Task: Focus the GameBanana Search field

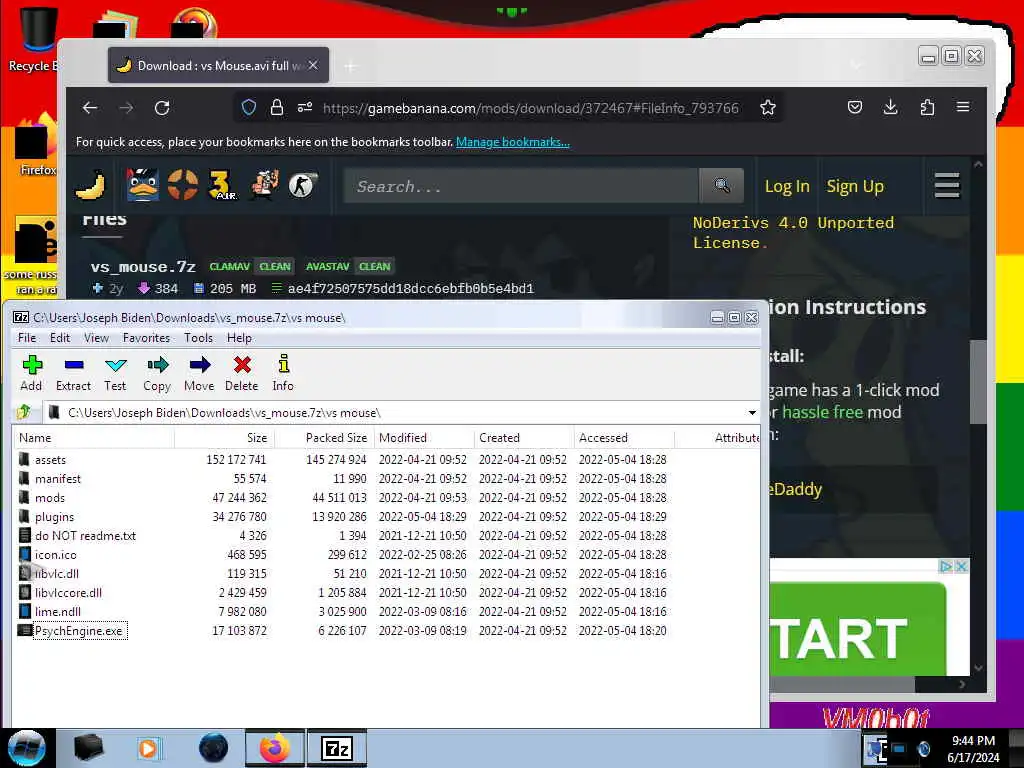Action: [521, 186]
